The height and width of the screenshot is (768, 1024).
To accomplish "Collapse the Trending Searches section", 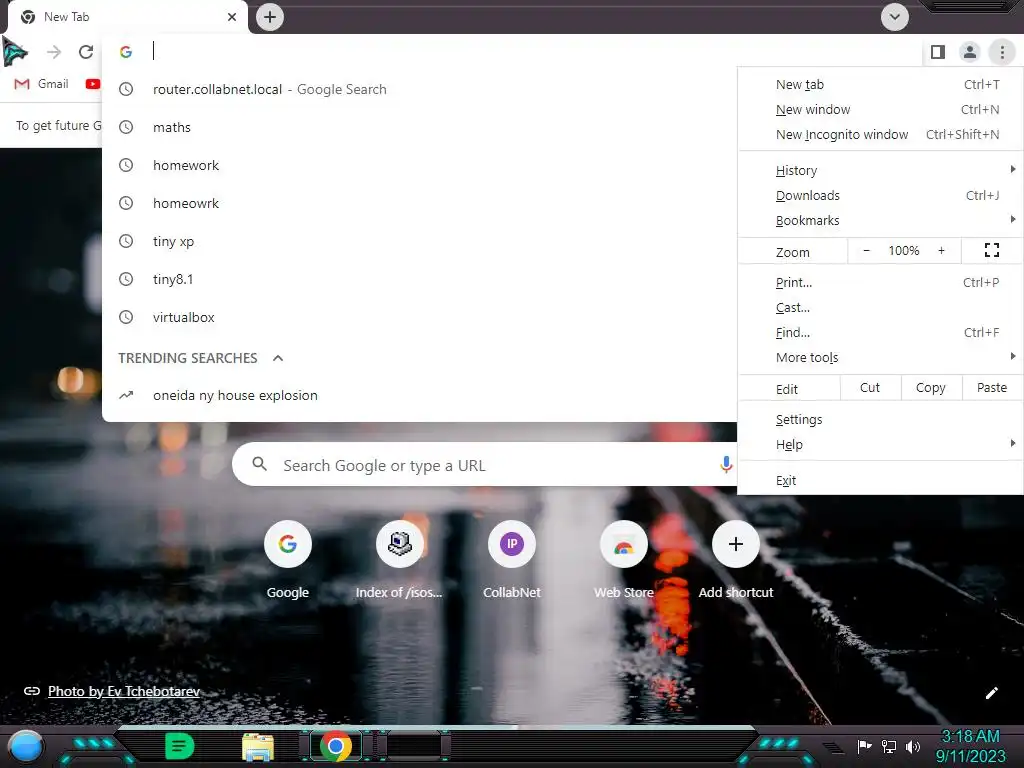I will click(278, 358).
